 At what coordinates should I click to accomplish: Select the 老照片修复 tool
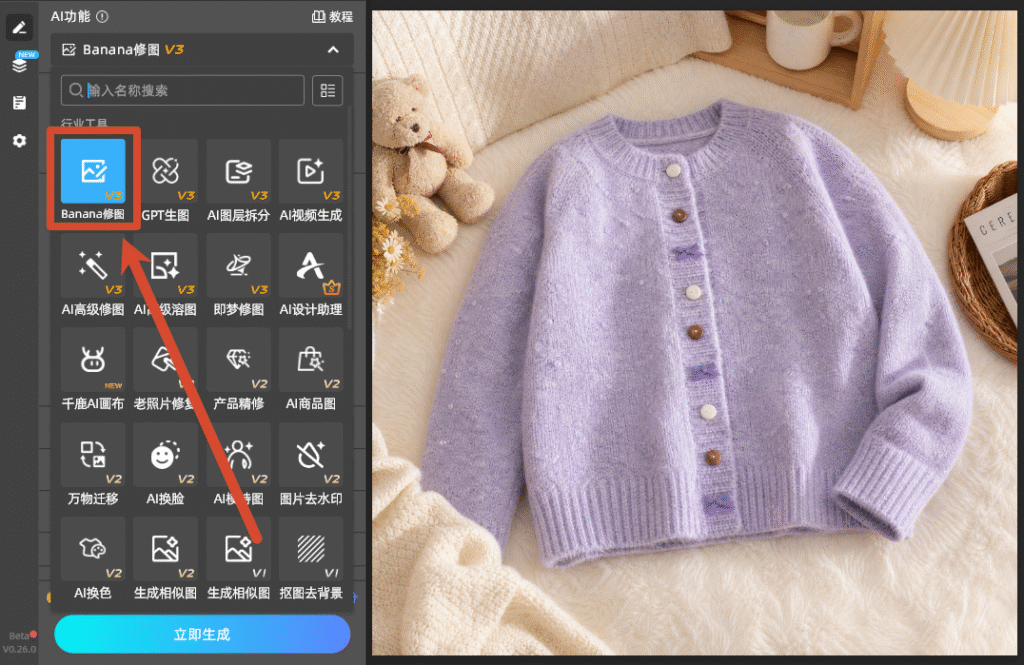[165, 360]
